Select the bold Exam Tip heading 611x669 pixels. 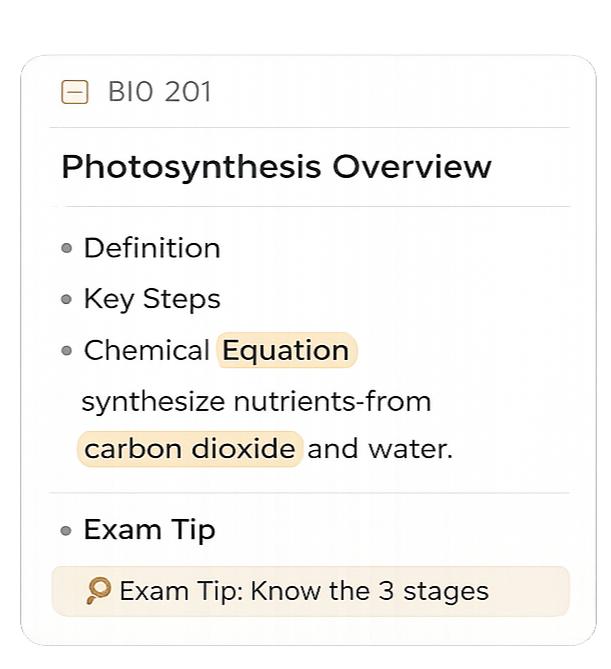[x=149, y=530]
